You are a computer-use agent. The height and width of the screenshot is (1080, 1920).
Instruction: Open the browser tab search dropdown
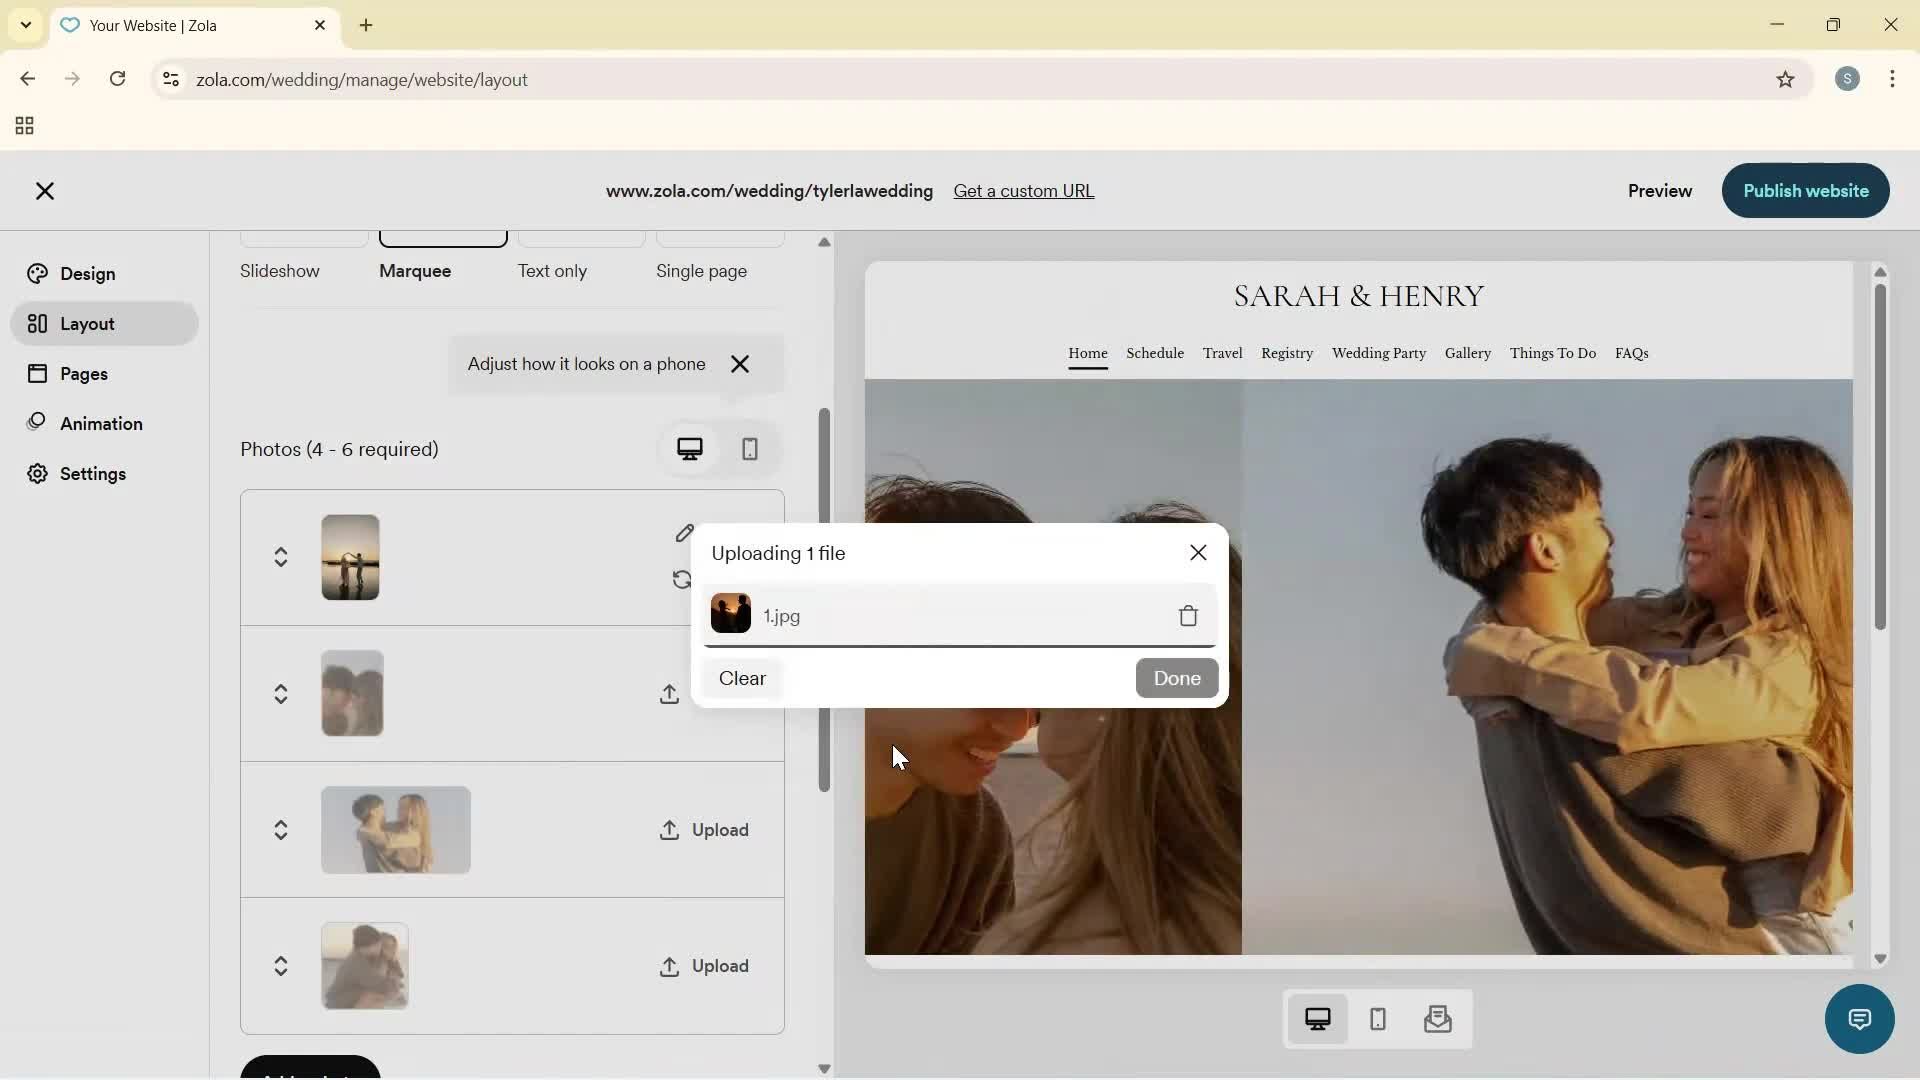[24, 25]
